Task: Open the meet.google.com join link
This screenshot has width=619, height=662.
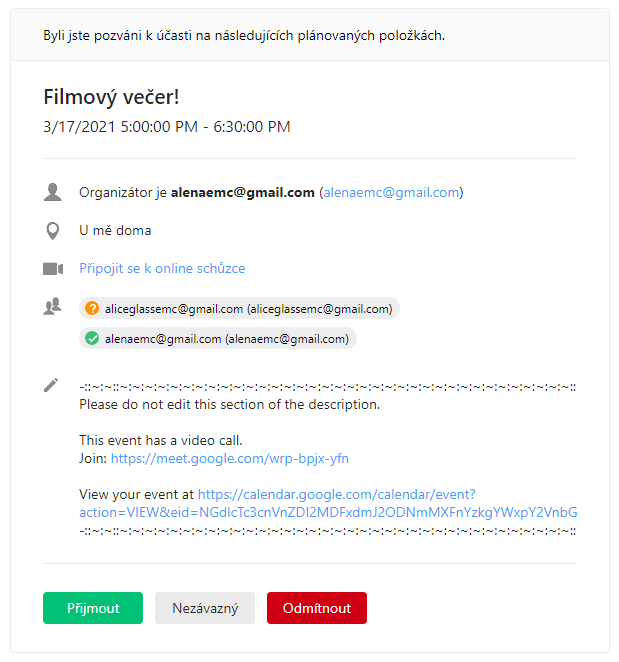Action: tap(230, 459)
